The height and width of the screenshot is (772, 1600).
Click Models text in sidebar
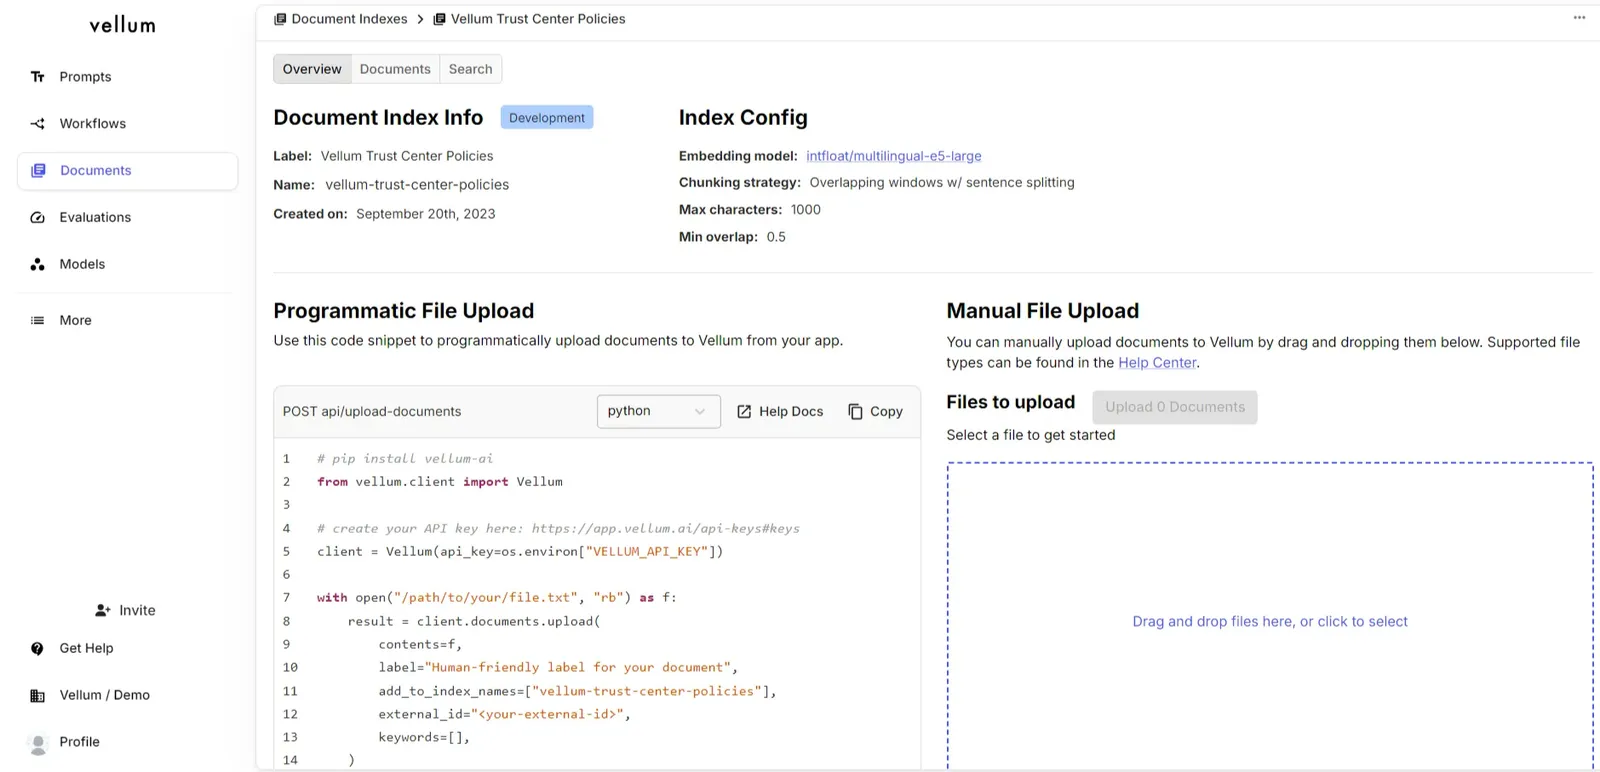click(x=82, y=265)
